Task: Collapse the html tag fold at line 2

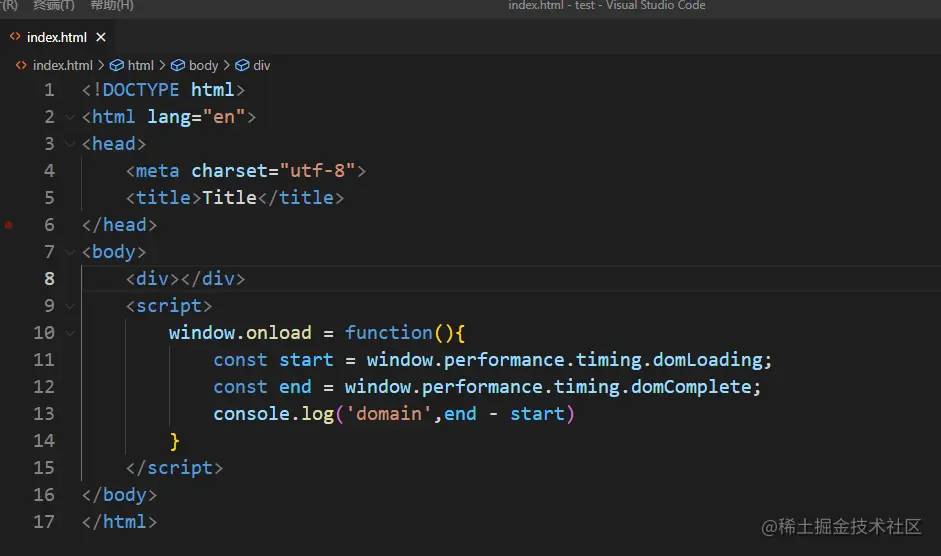Action: tap(70, 117)
